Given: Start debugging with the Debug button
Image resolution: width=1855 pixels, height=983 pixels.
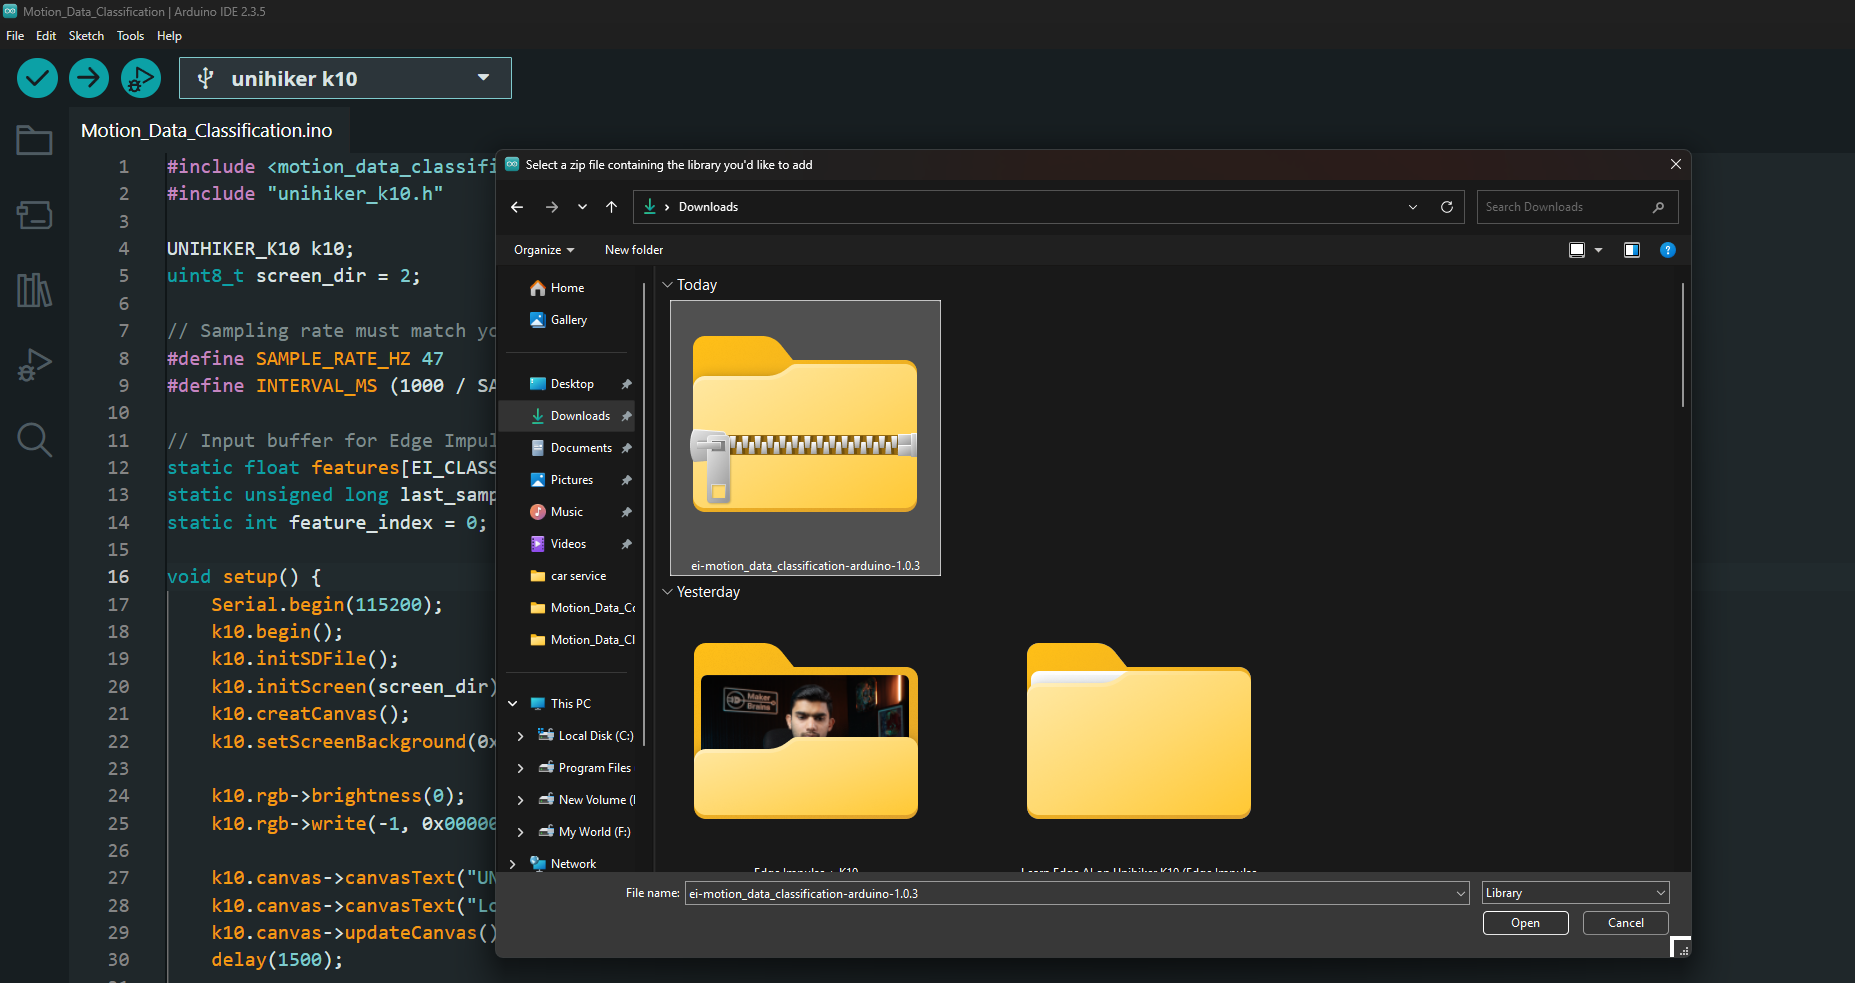Looking at the screenshot, I should tap(141, 78).
